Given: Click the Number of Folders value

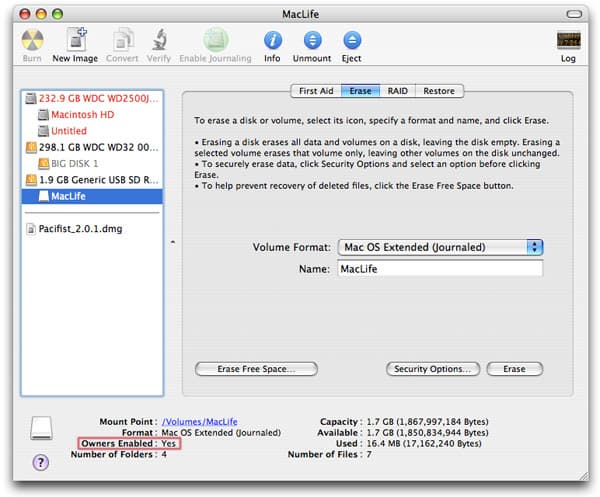Looking at the screenshot, I should [164, 455].
